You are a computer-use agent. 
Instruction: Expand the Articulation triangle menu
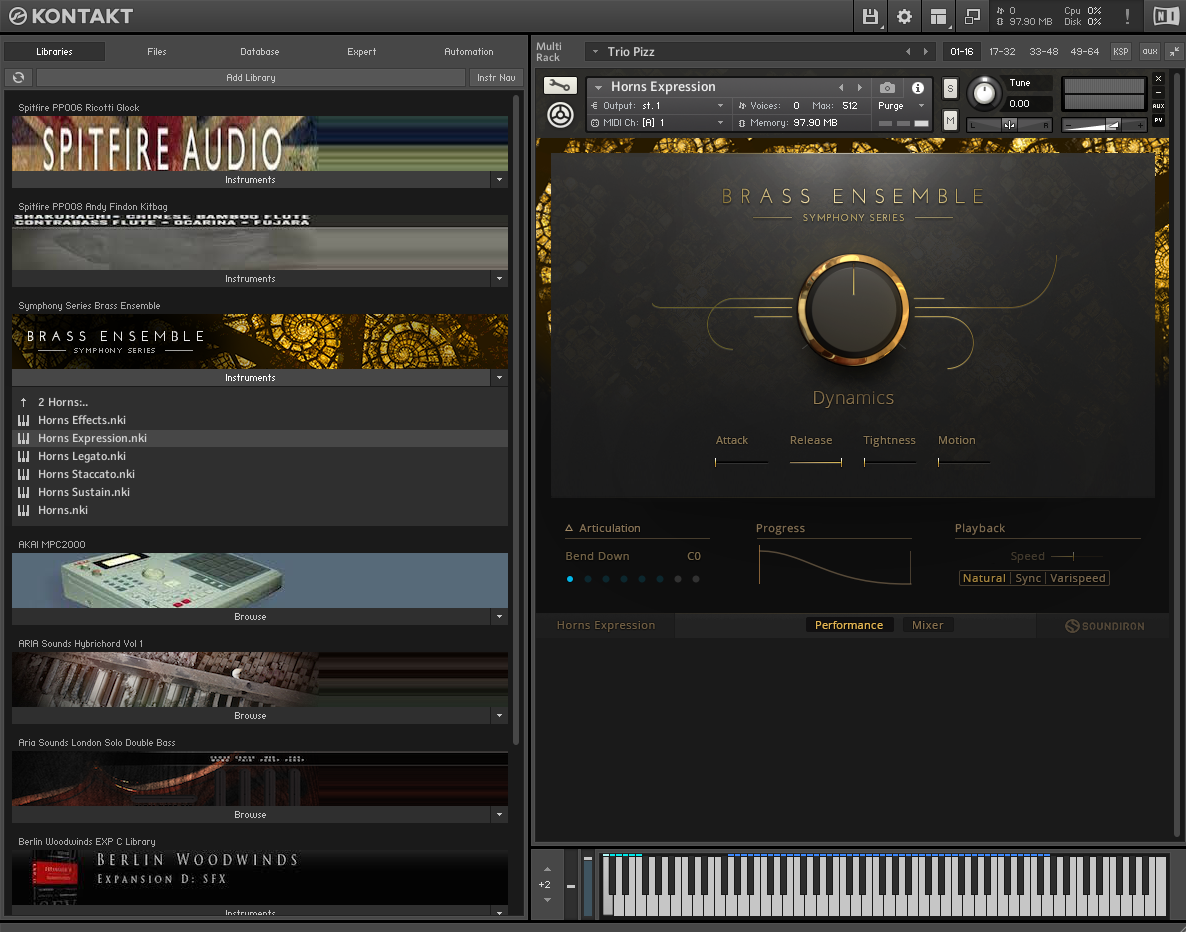click(569, 528)
